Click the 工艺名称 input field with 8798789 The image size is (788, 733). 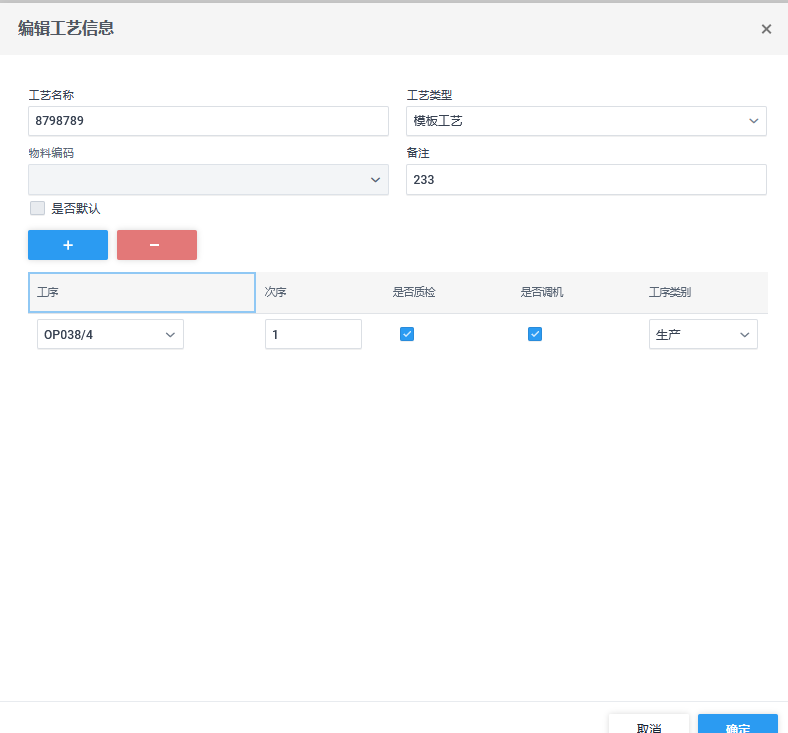pyautogui.click(x=208, y=121)
